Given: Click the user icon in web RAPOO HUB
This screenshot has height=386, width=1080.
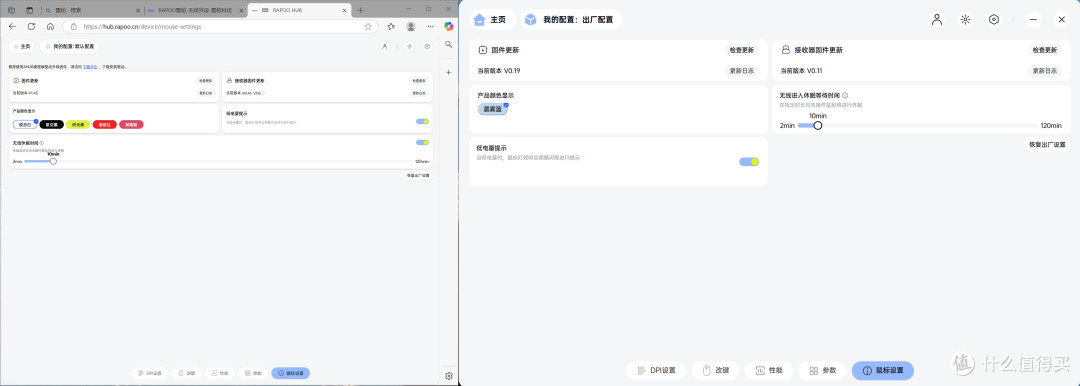Looking at the screenshot, I should pos(384,46).
